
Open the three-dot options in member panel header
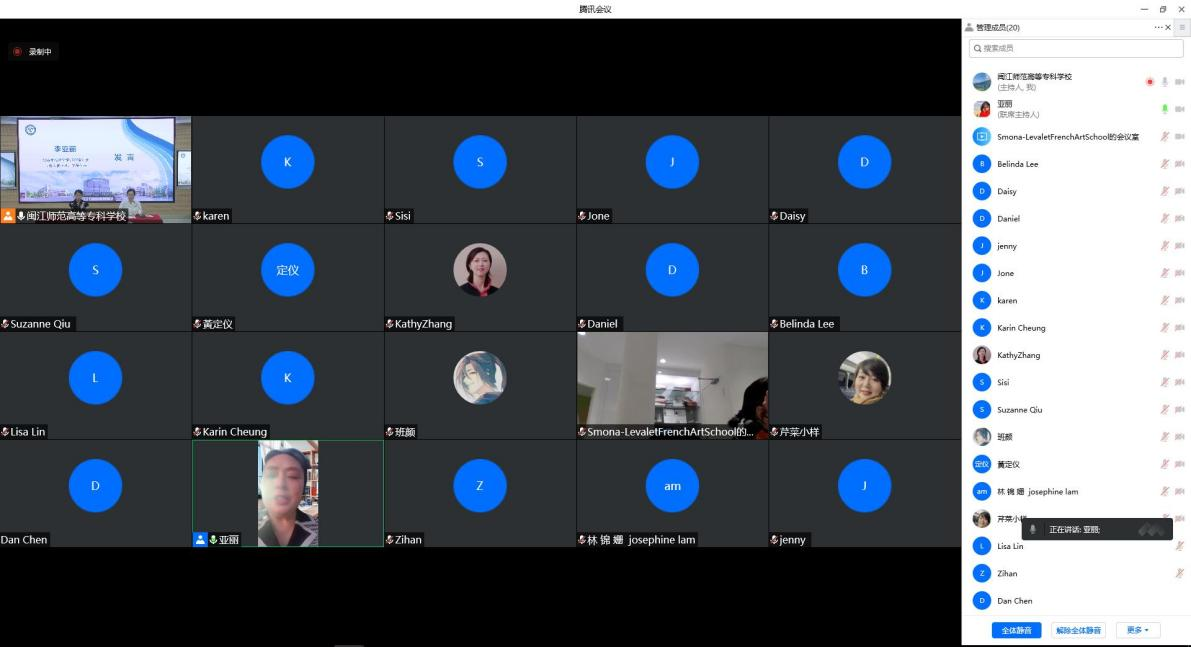pos(1158,28)
